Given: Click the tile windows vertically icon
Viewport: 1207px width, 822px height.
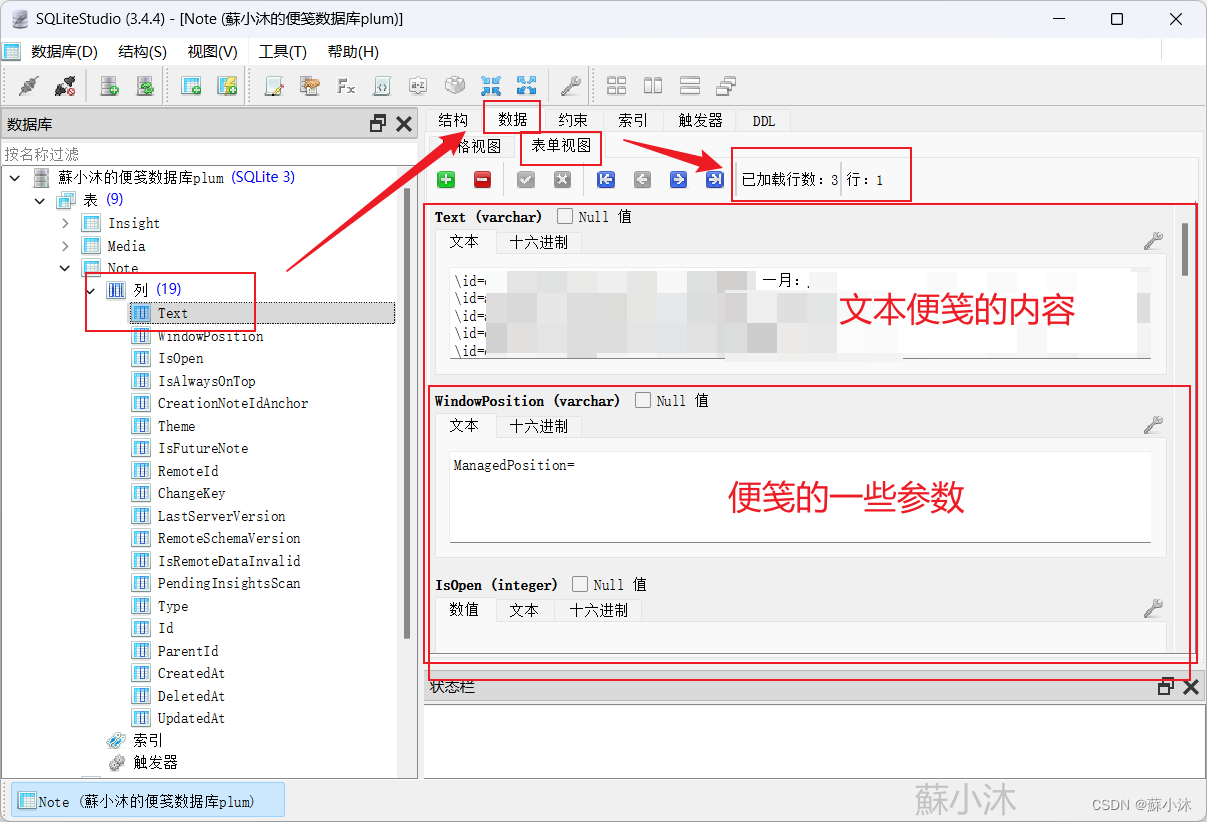Looking at the screenshot, I should 689,86.
